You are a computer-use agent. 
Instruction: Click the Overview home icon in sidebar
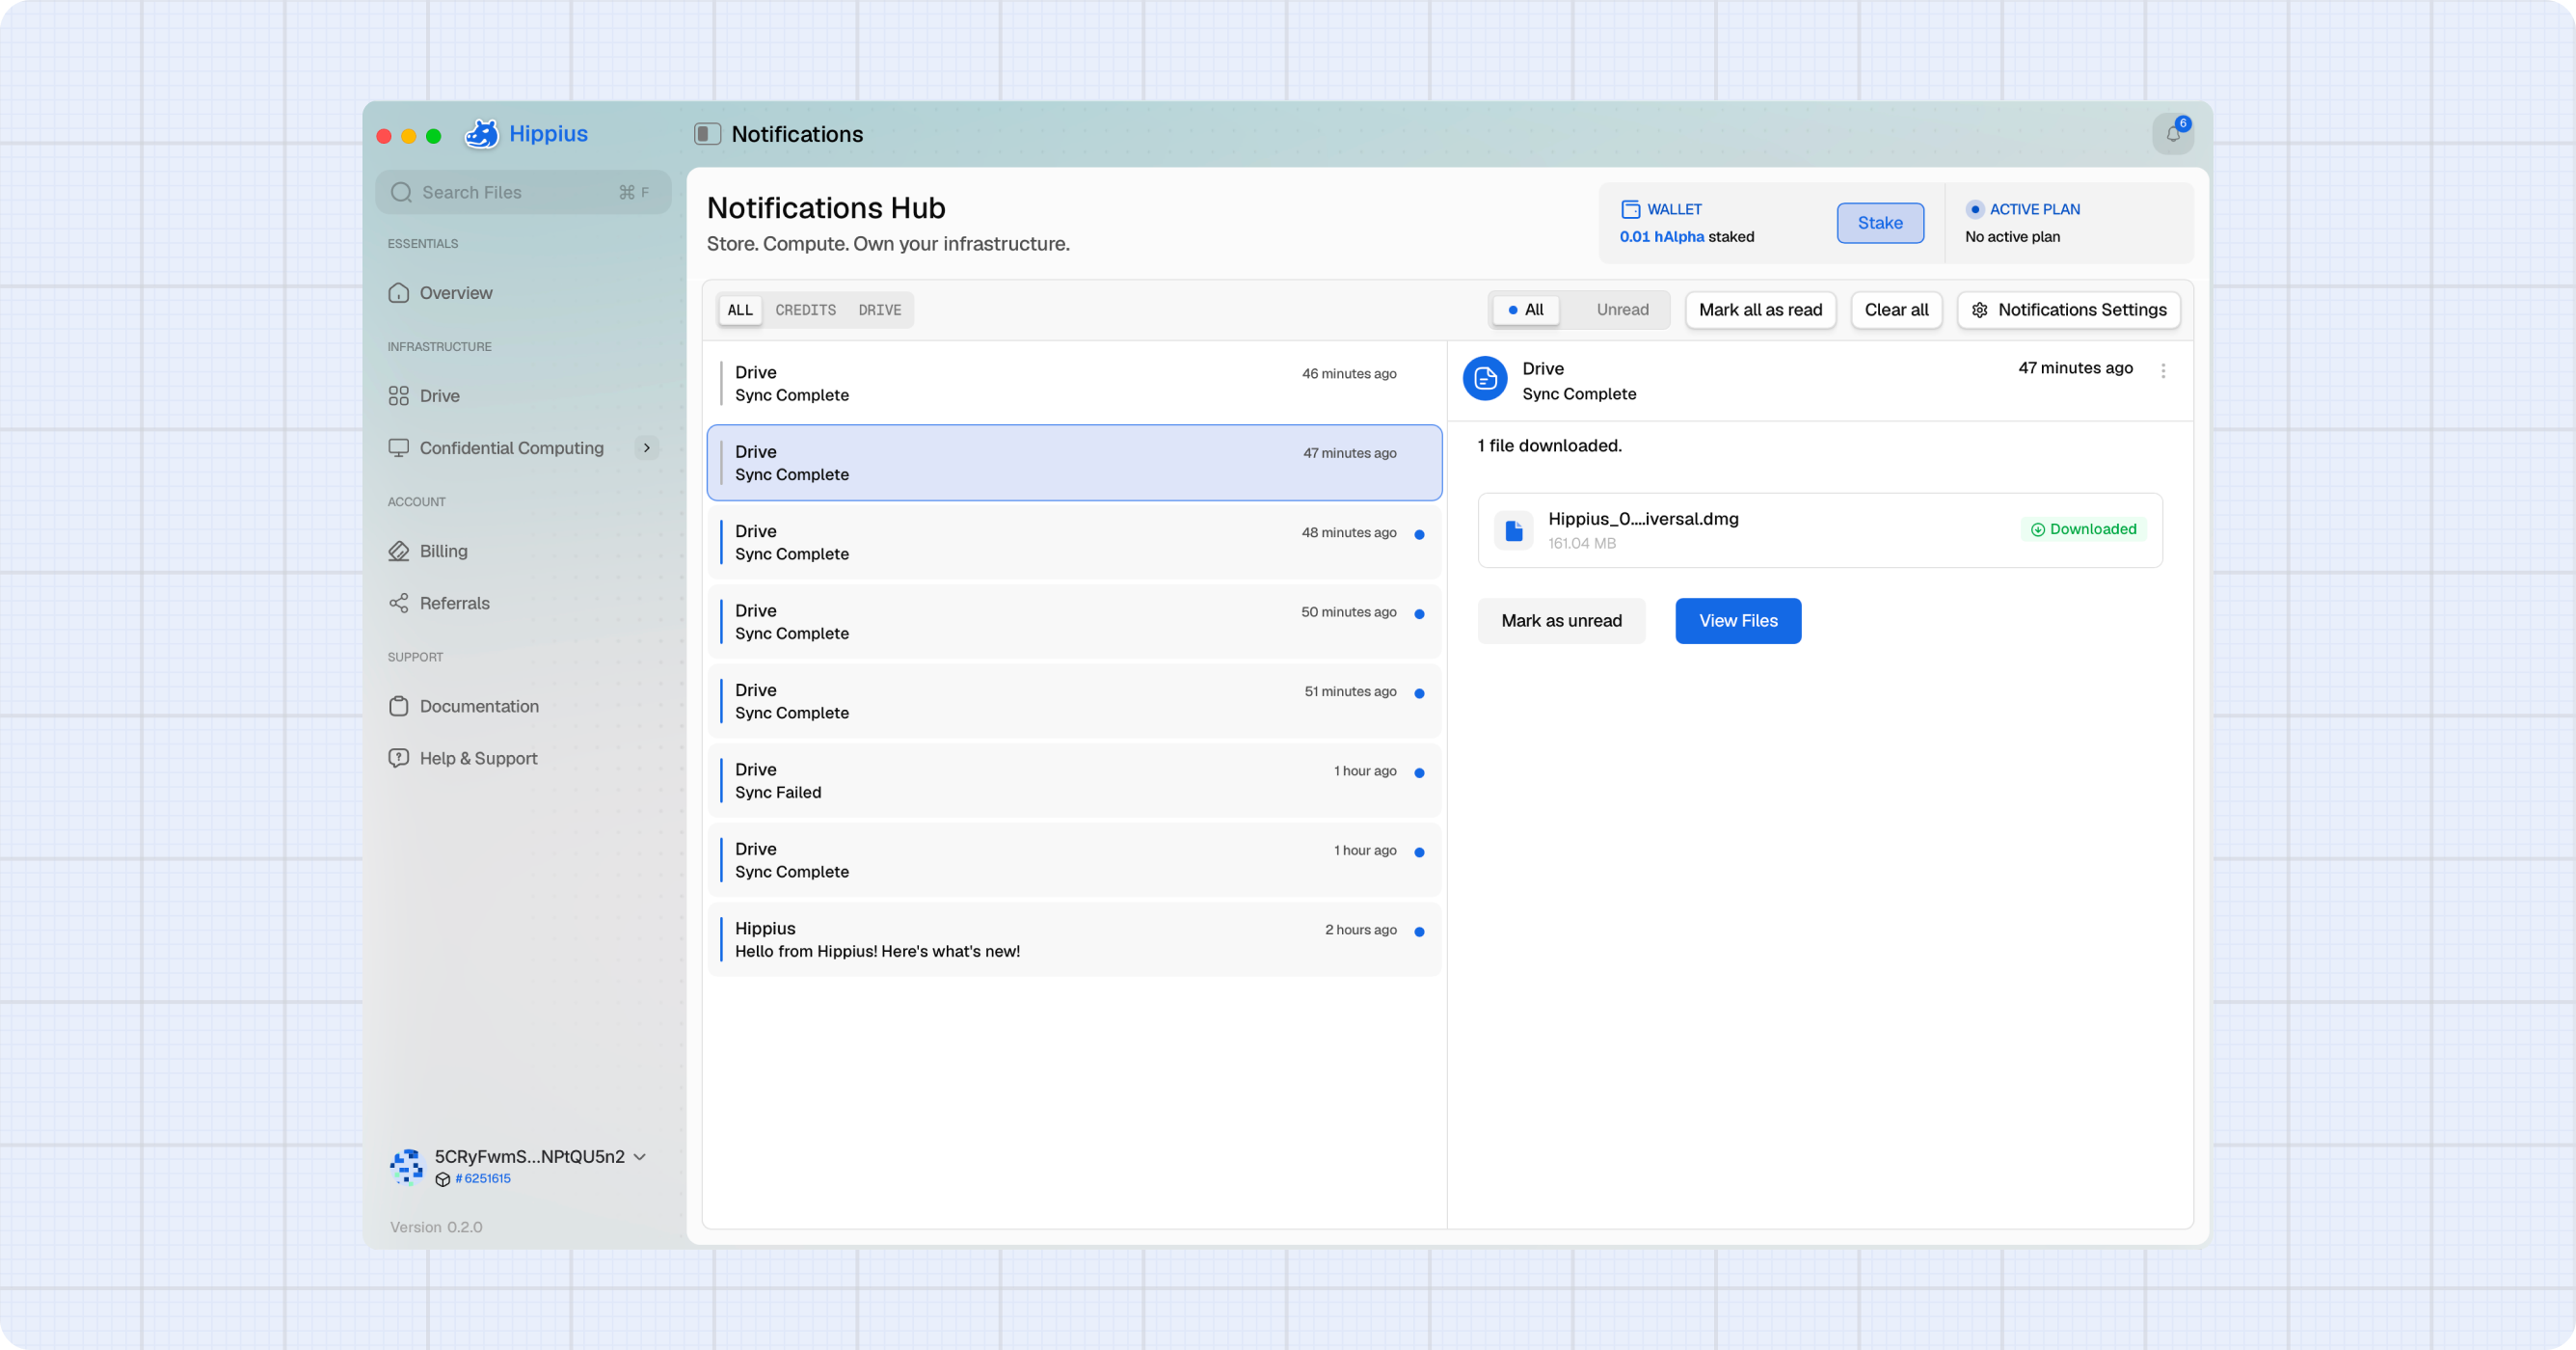tap(399, 293)
